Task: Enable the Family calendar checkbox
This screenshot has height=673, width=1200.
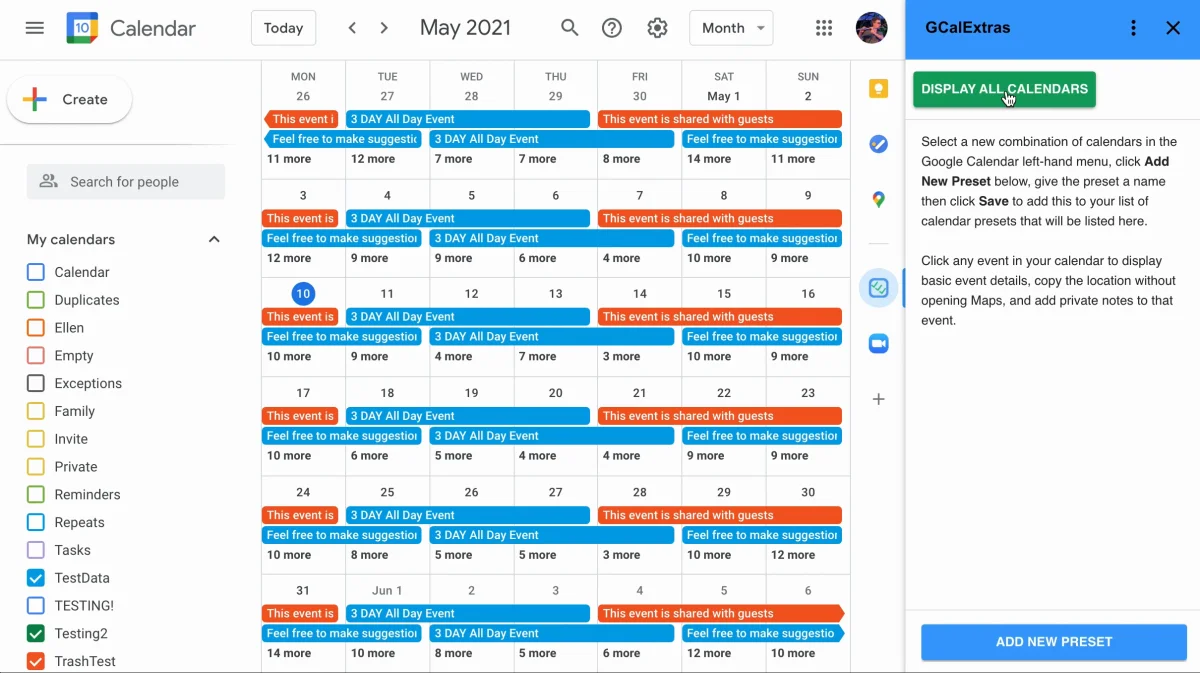Action: 36,411
